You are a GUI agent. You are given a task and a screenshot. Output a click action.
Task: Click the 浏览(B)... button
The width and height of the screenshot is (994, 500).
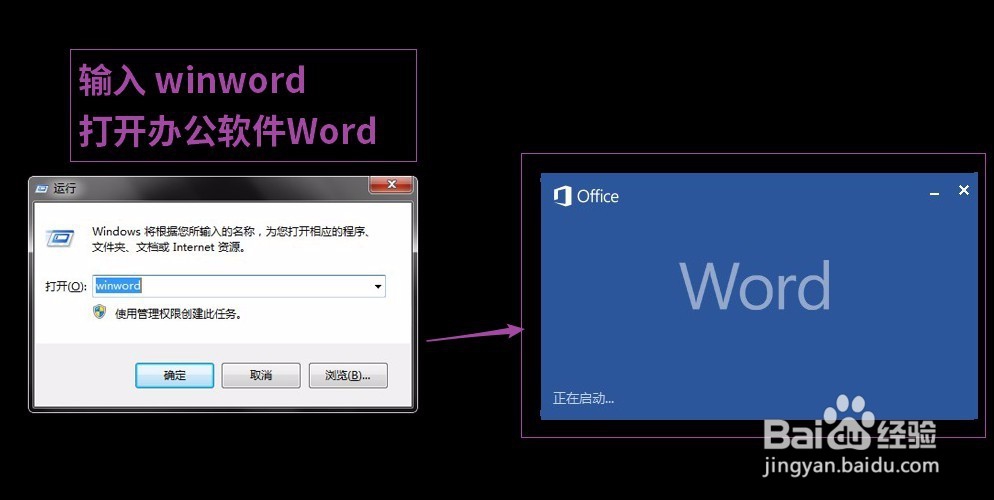pyautogui.click(x=347, y=375)
